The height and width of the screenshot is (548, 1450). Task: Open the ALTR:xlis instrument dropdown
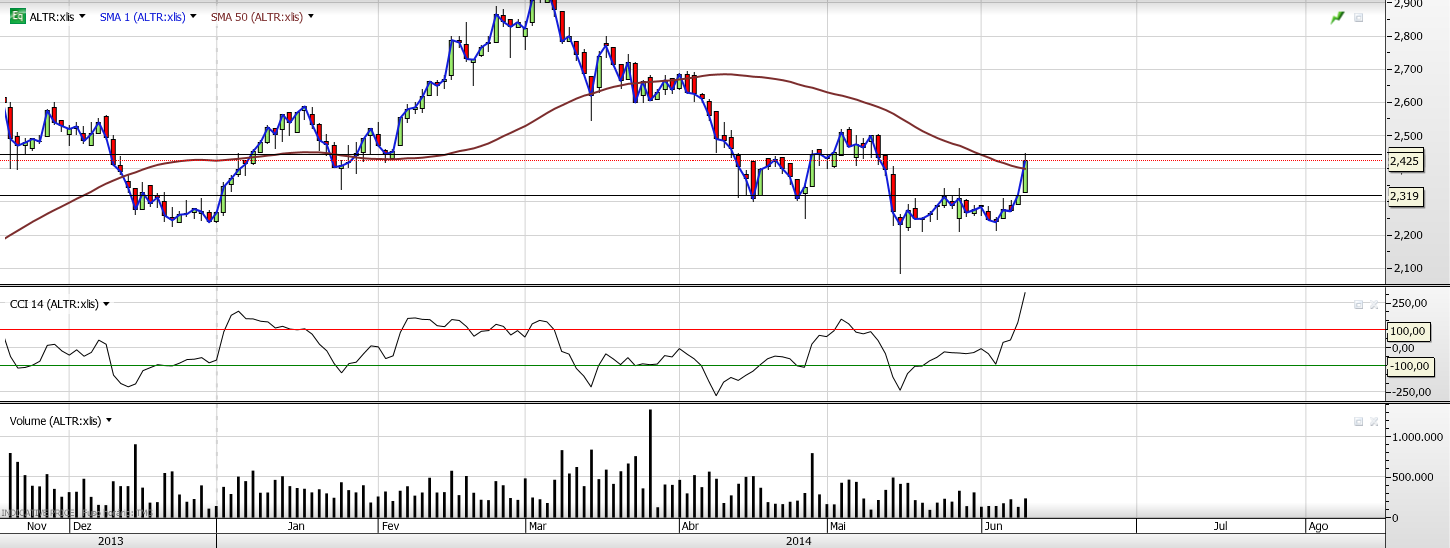click(82, 17)
